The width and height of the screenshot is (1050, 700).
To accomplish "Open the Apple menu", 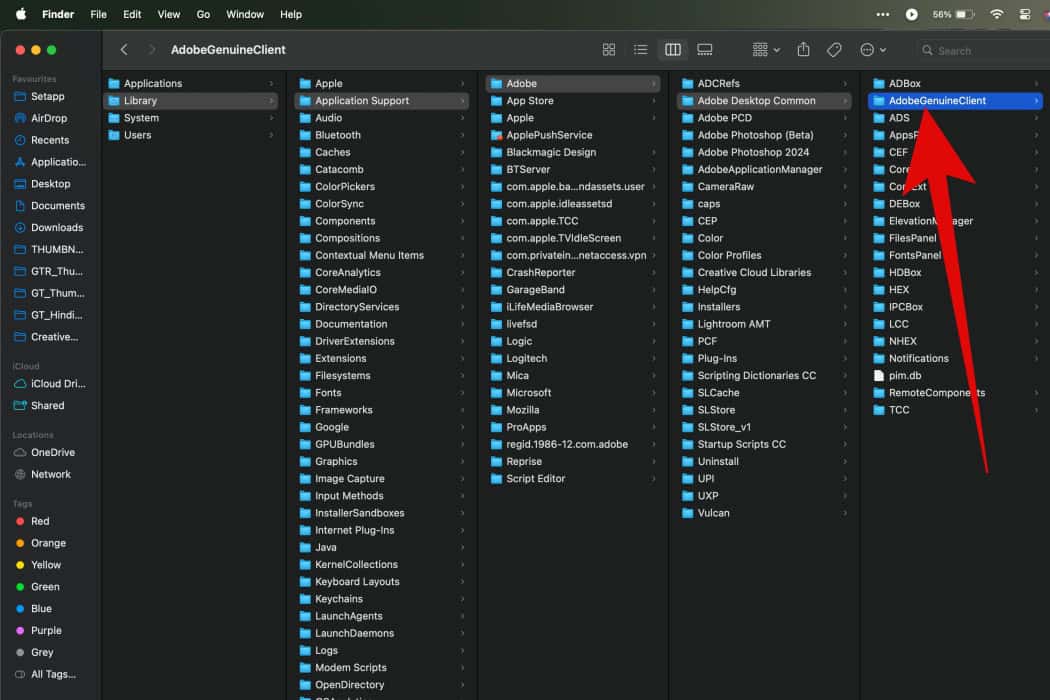I will (x=20, y=15).
